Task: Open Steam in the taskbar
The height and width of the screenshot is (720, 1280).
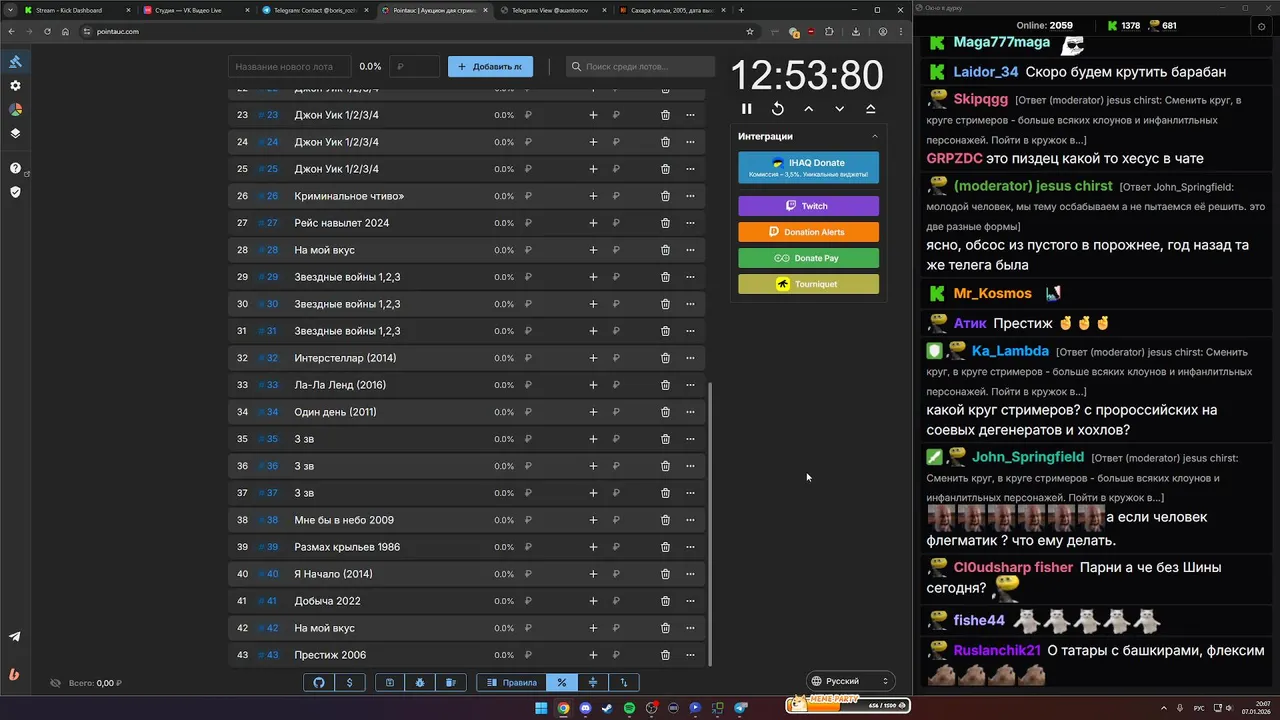Action: (x=607, y=708)
